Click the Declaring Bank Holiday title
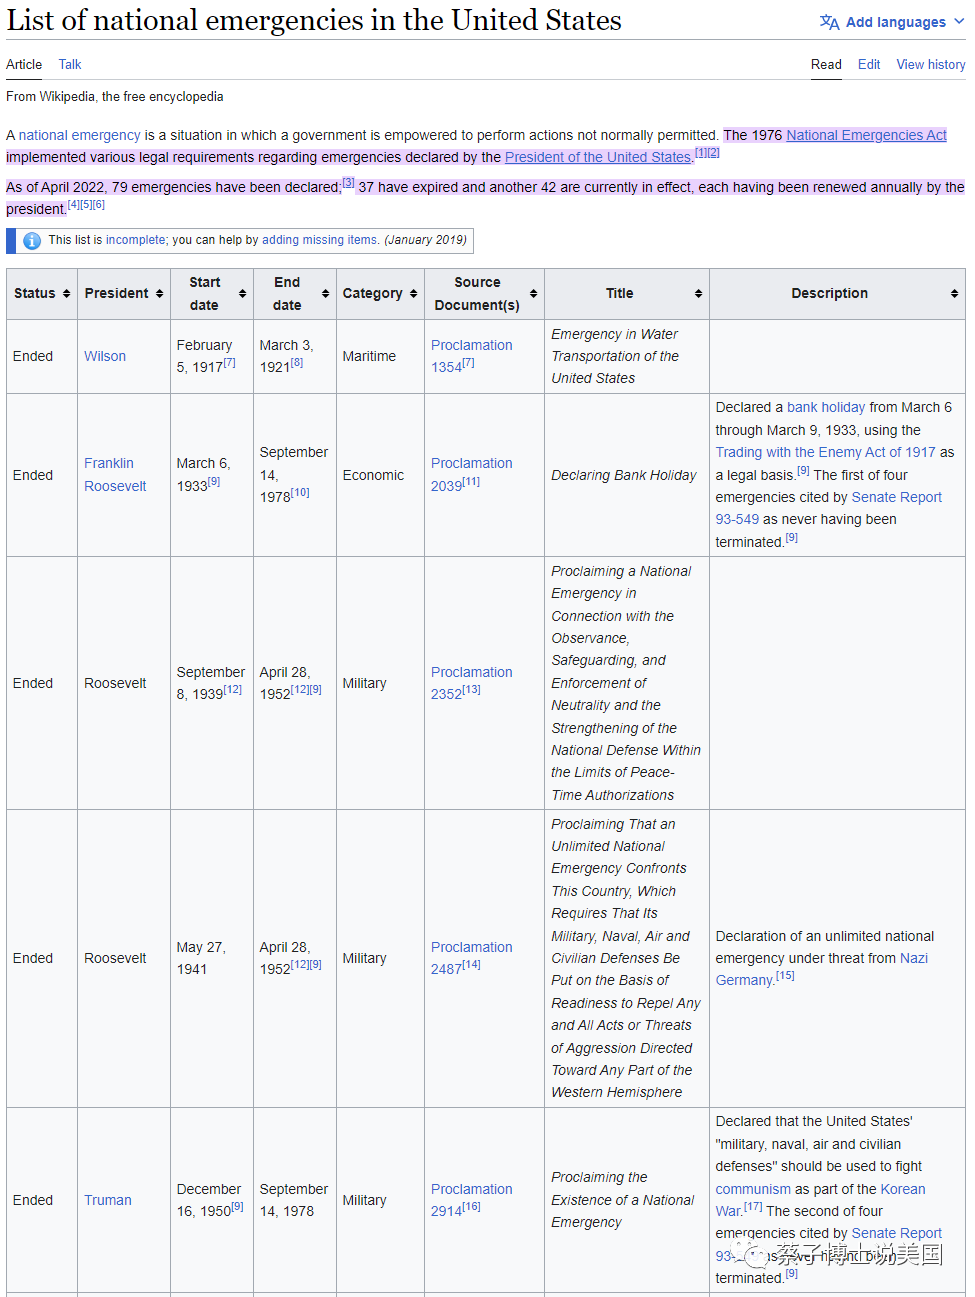975x1297 pixels. (624, 475)
